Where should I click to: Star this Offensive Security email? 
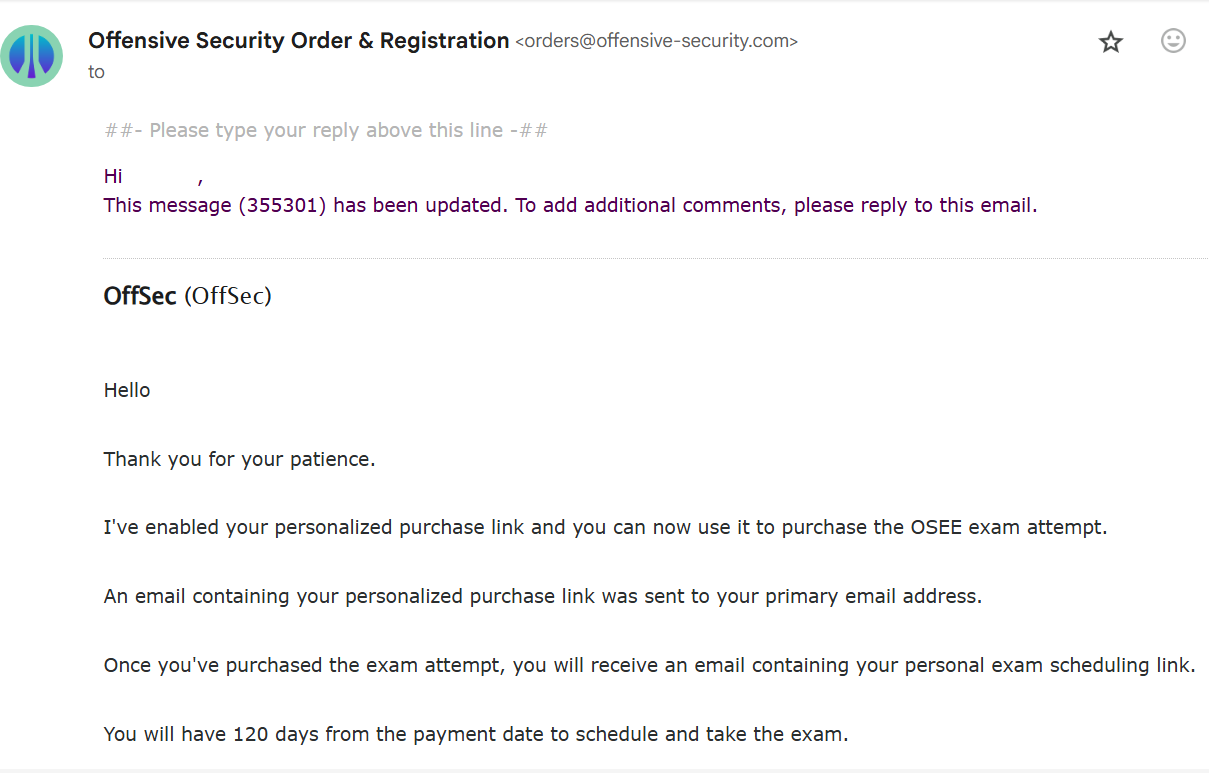[x=1111, y=42]
